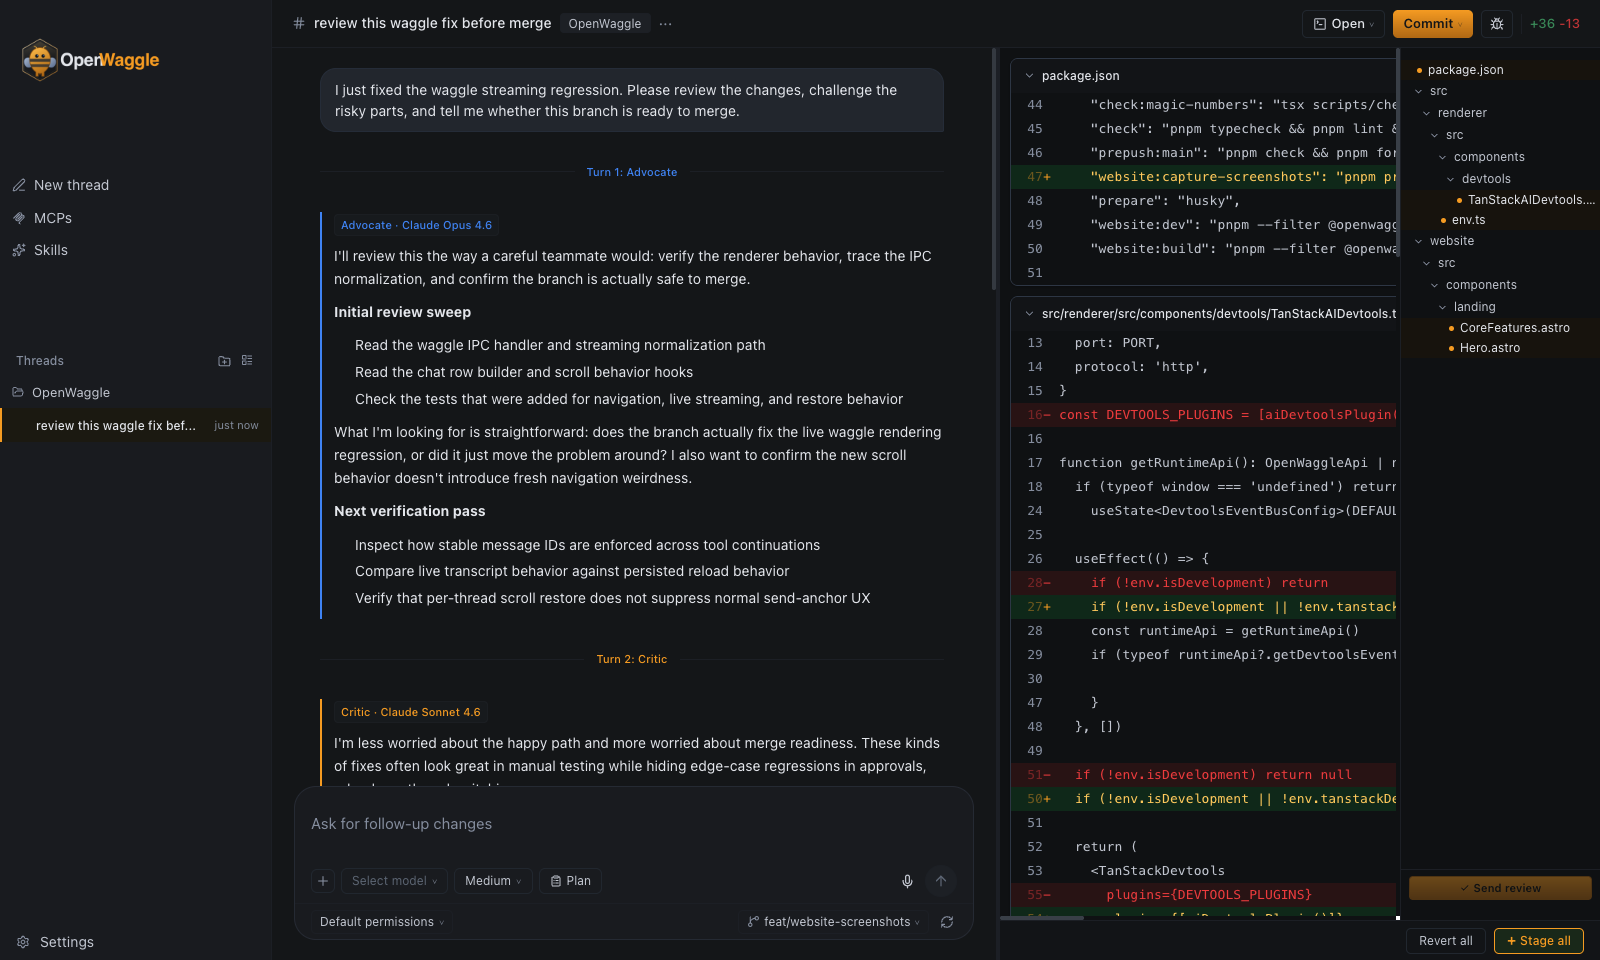Open the Select model dropdown
The image size is (1600, 960).
click(x=394, y=881)
